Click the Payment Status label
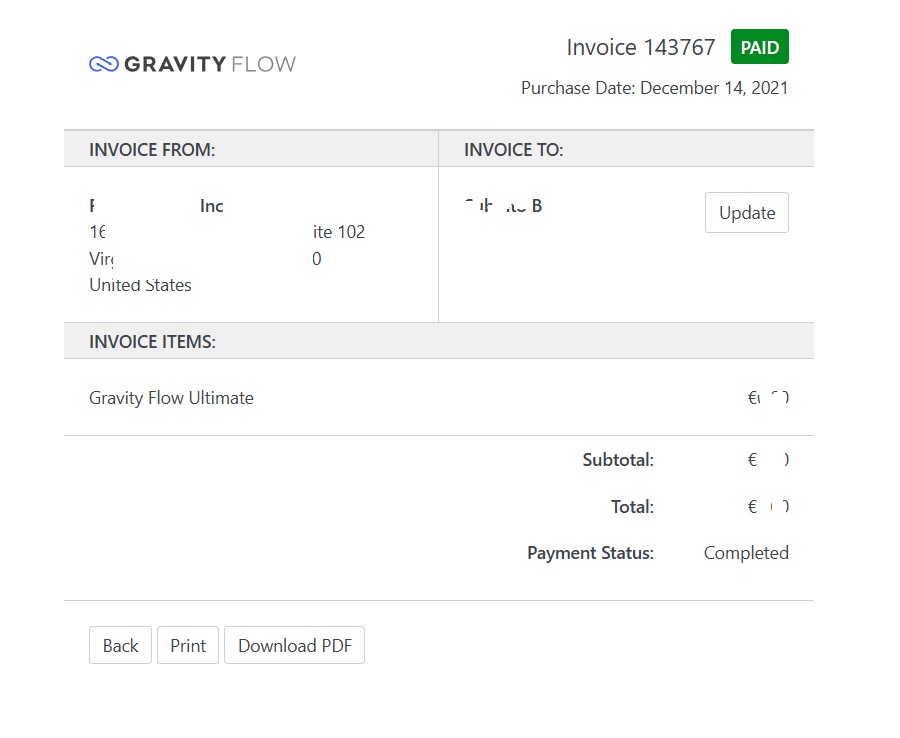Viewport: 900px width, 738px height. click(x=589, y=552)
